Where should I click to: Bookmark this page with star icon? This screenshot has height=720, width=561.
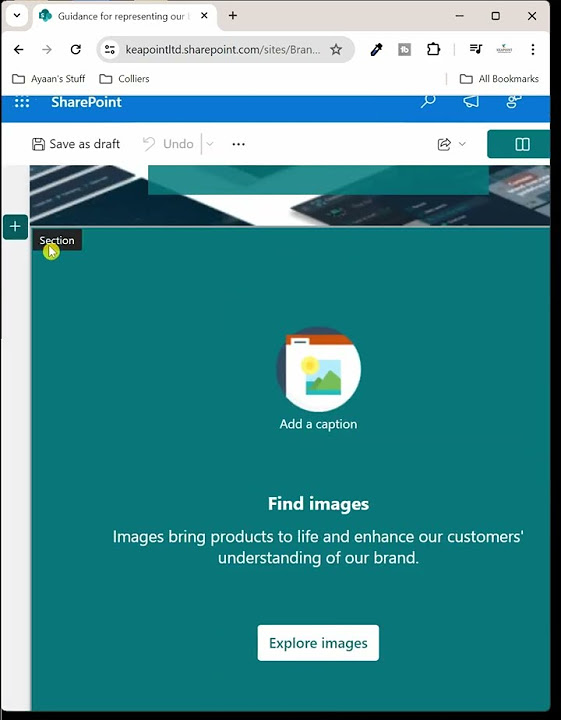[x=336, y=49]
